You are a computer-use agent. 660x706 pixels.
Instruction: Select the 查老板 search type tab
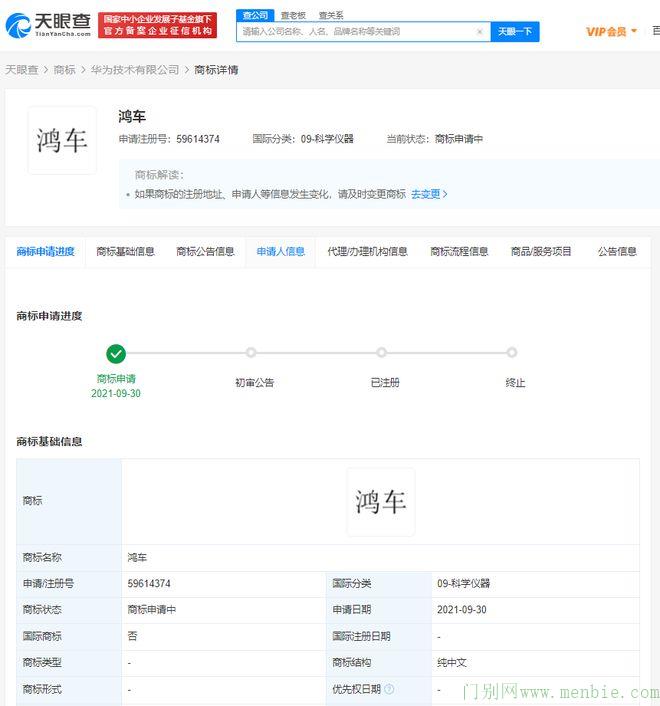tap(293, 15)
